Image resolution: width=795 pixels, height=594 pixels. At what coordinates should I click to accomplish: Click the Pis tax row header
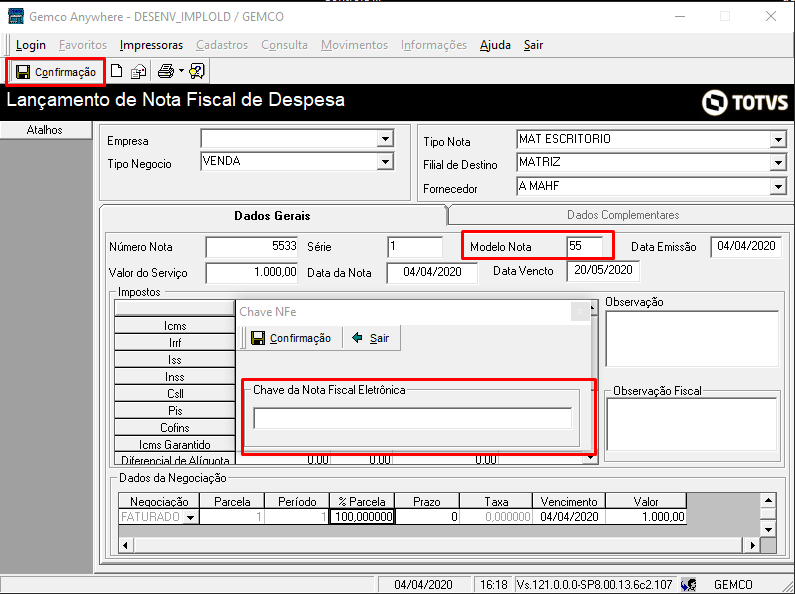pos(175,411)
